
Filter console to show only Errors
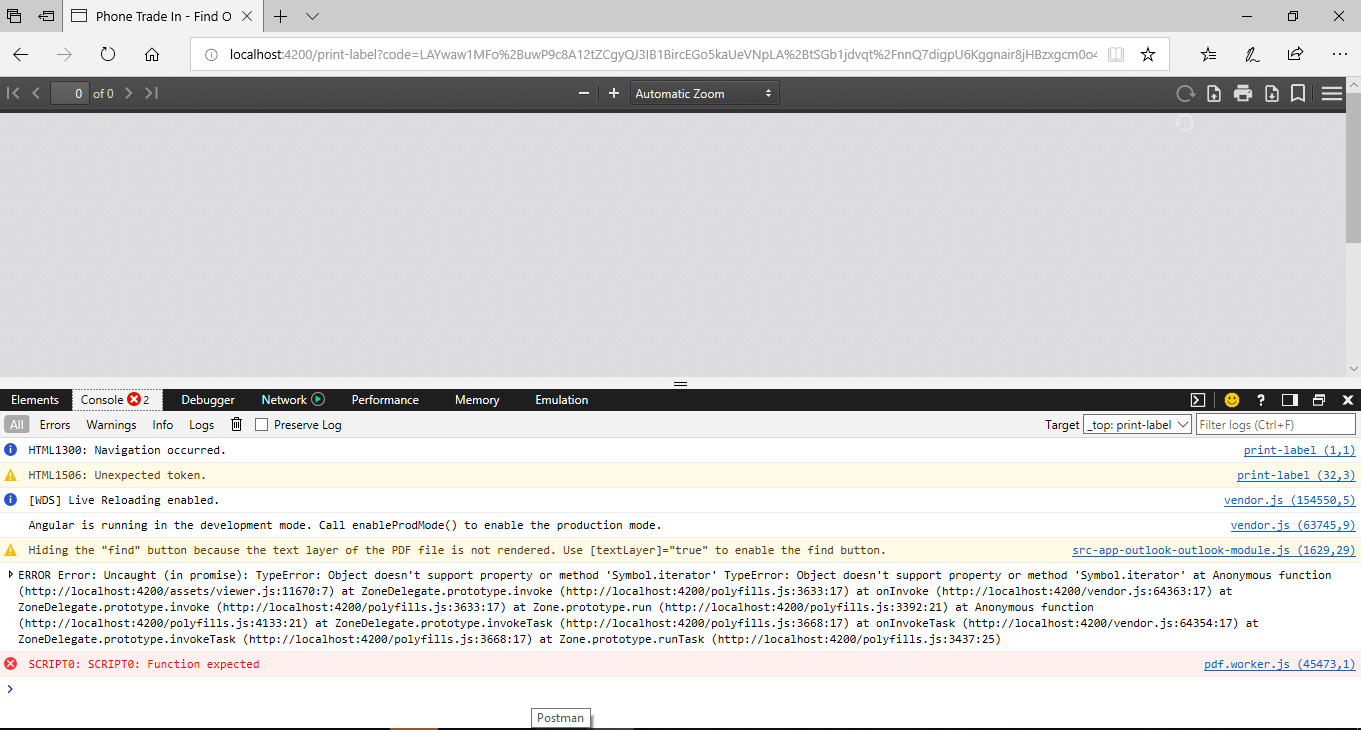pos(55,424)
